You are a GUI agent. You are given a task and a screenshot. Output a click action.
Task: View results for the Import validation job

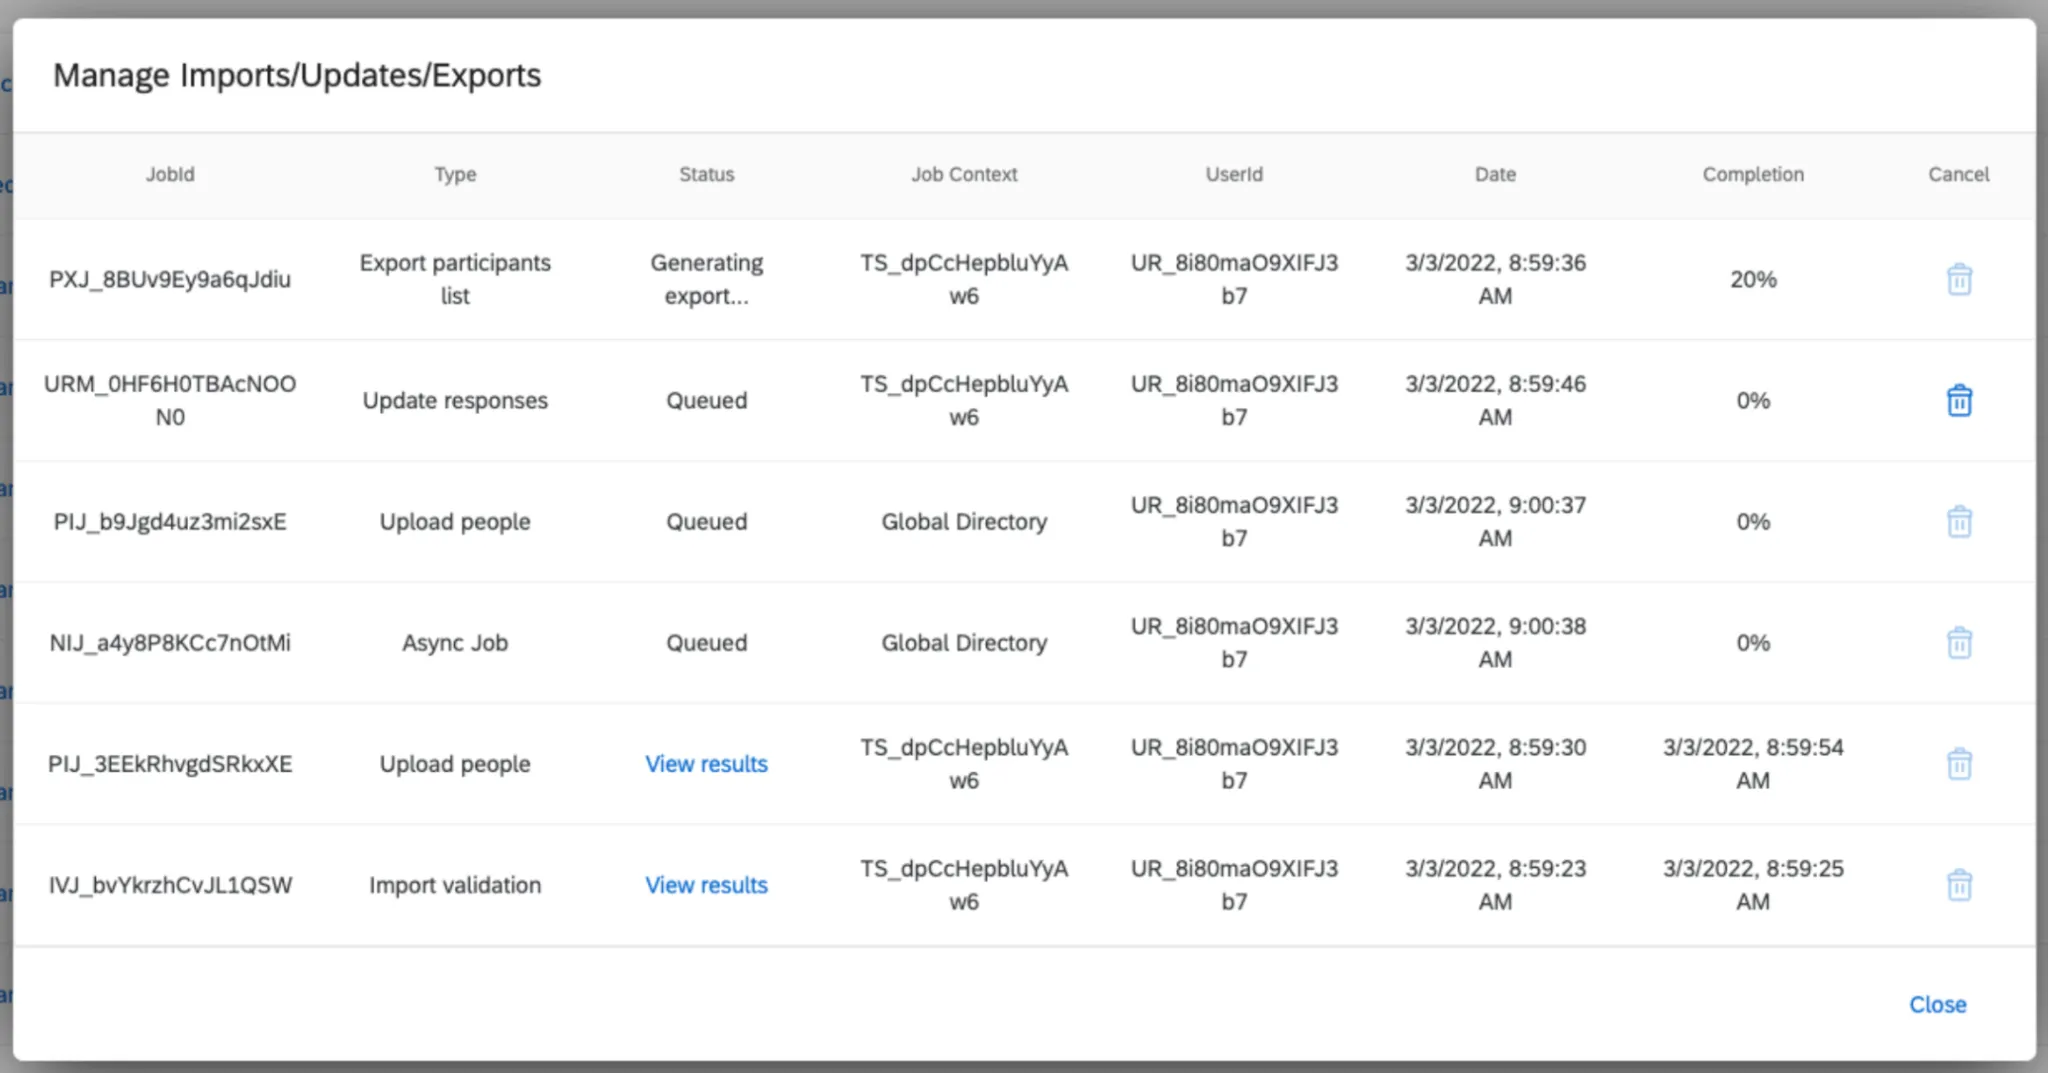(706, 884)
